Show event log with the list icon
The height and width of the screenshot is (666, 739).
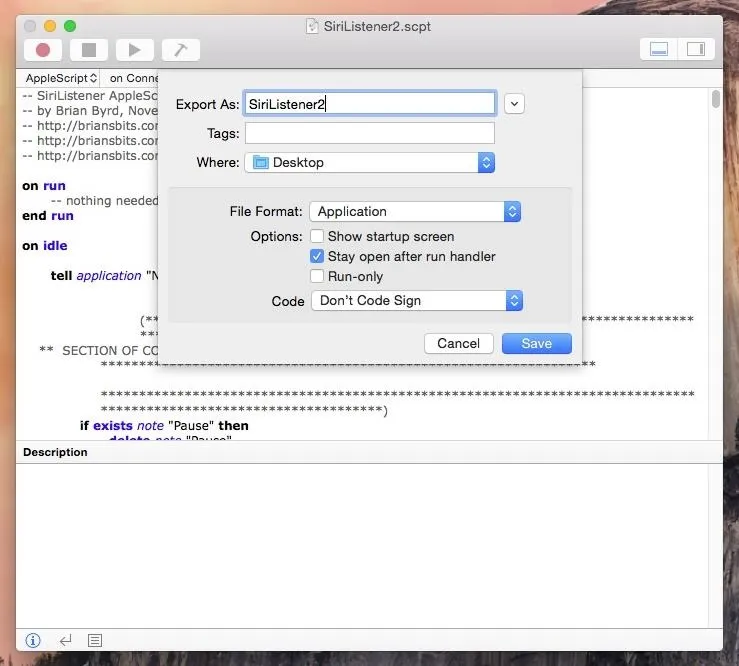point(95,640)
